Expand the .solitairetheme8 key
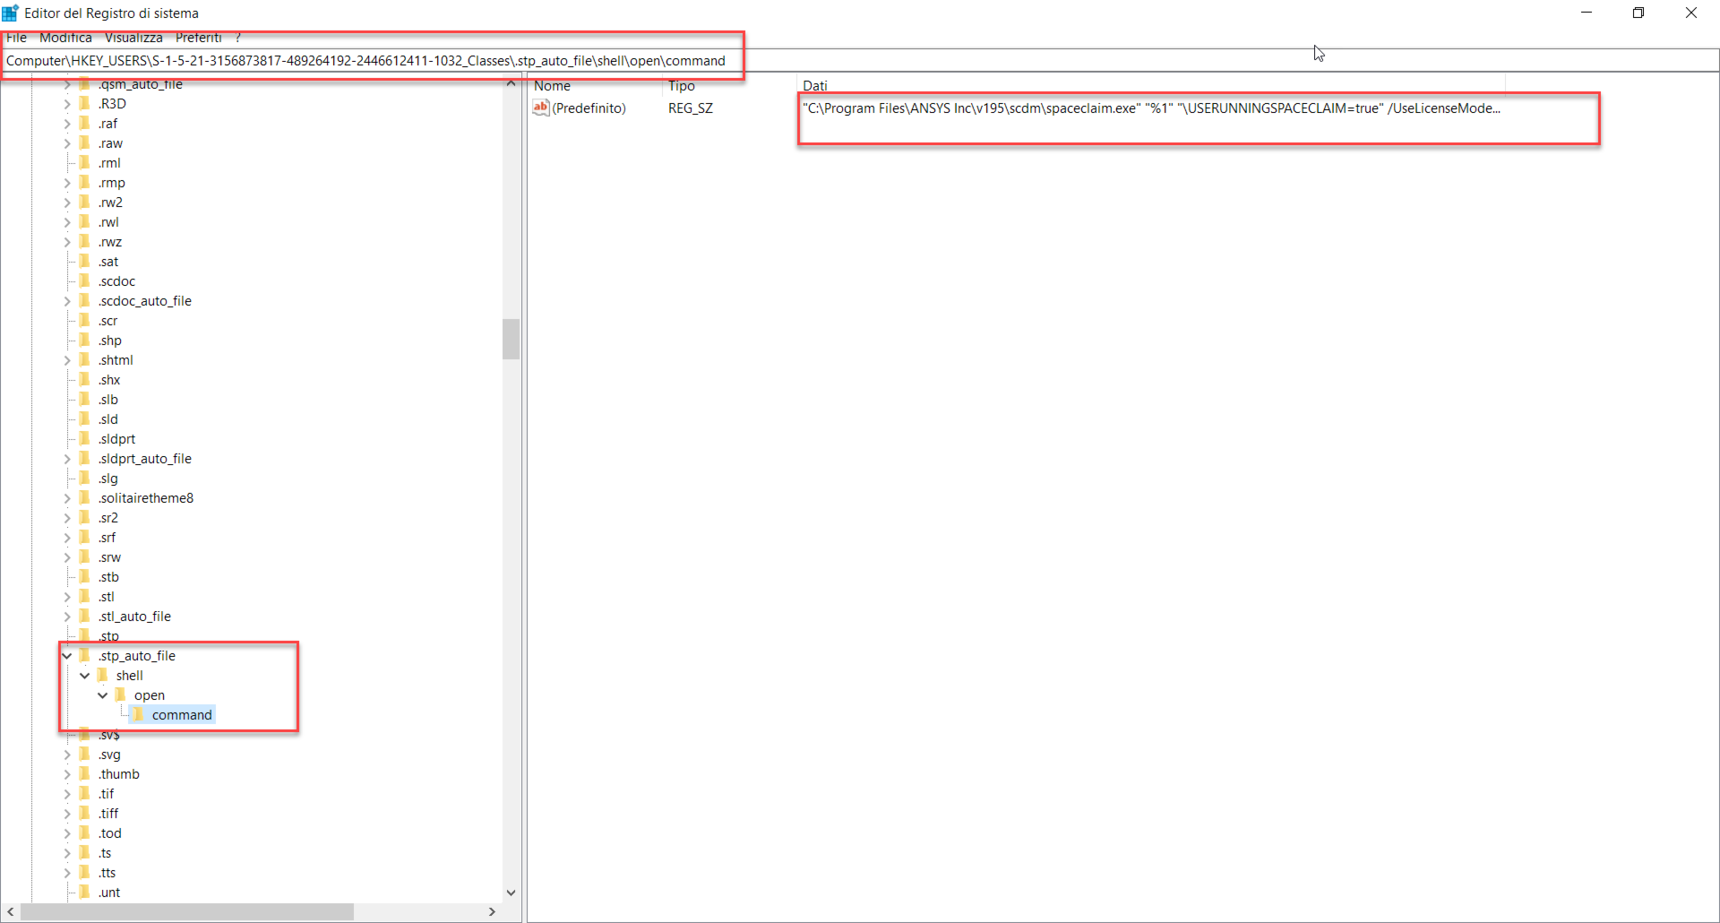This screenshot has height=923, width=1720. [x=67, y=498]
